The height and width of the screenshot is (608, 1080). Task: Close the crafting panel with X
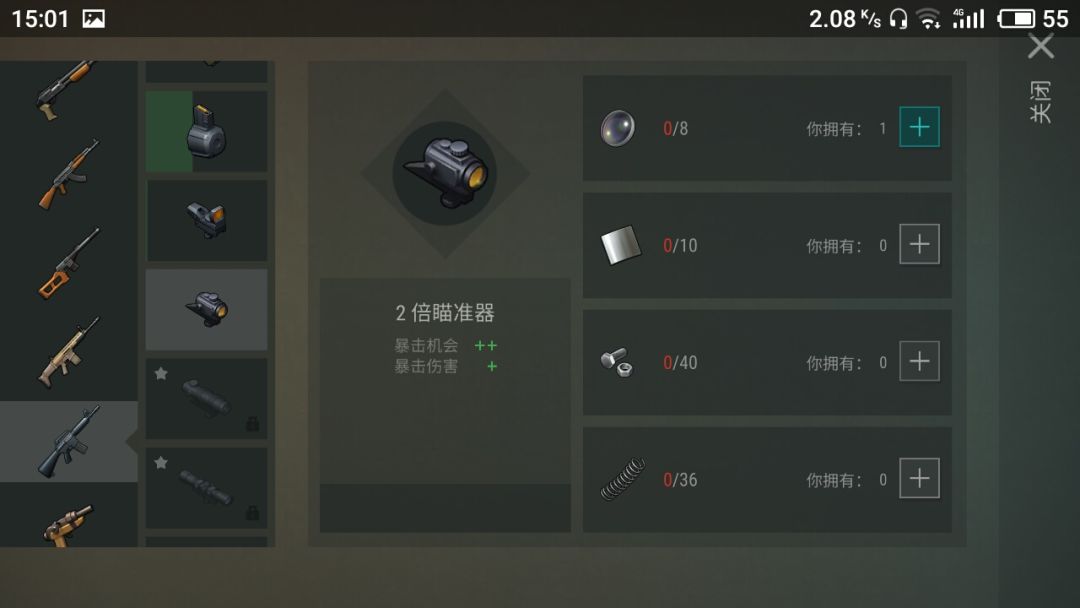(1041, 47)
